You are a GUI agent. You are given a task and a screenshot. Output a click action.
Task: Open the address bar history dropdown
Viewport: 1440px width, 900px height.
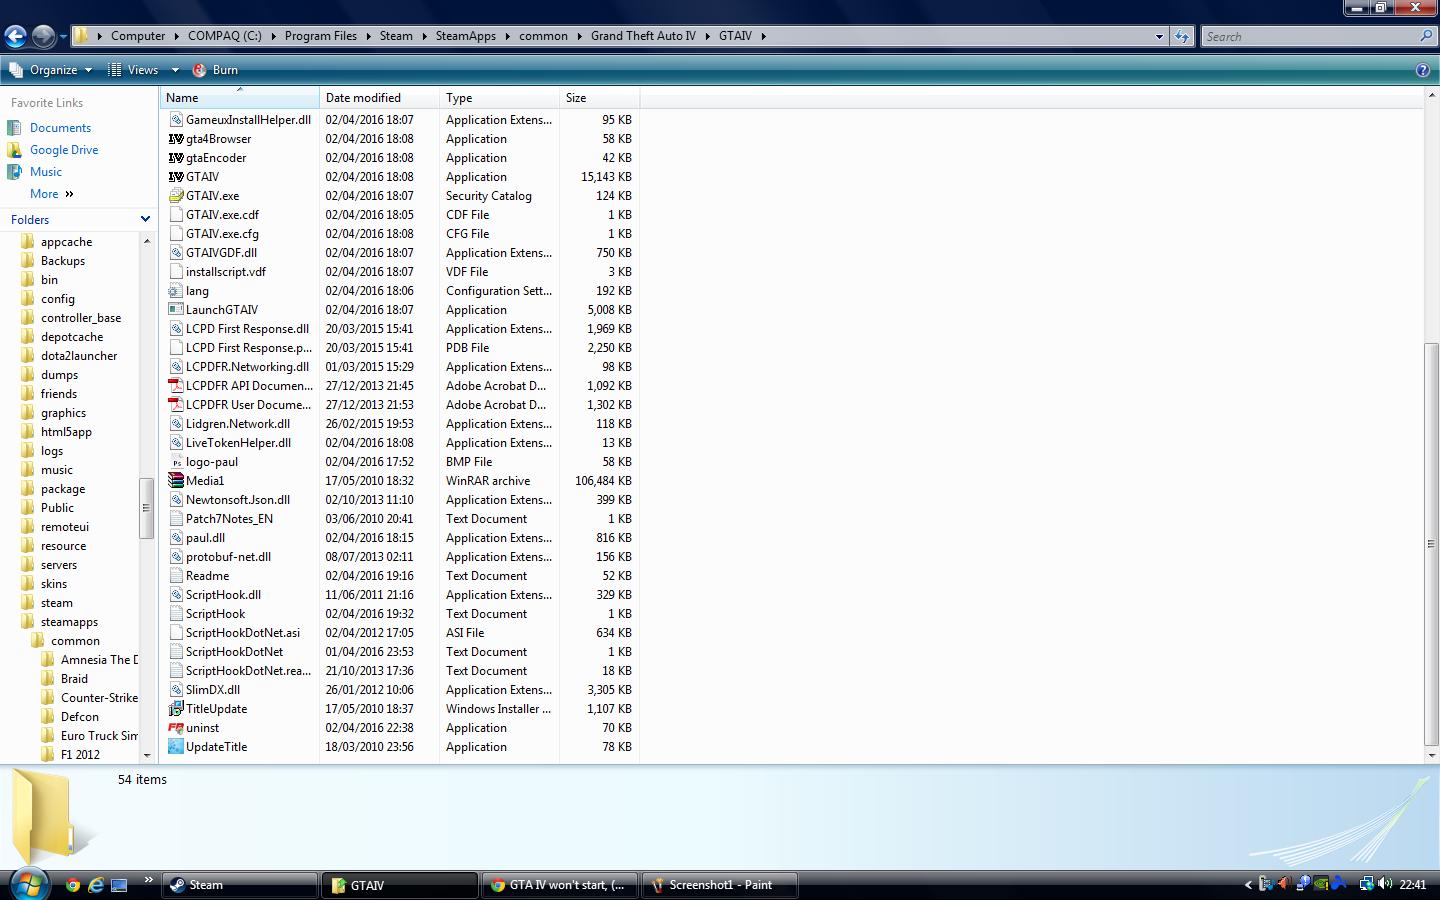point(1159,36)
